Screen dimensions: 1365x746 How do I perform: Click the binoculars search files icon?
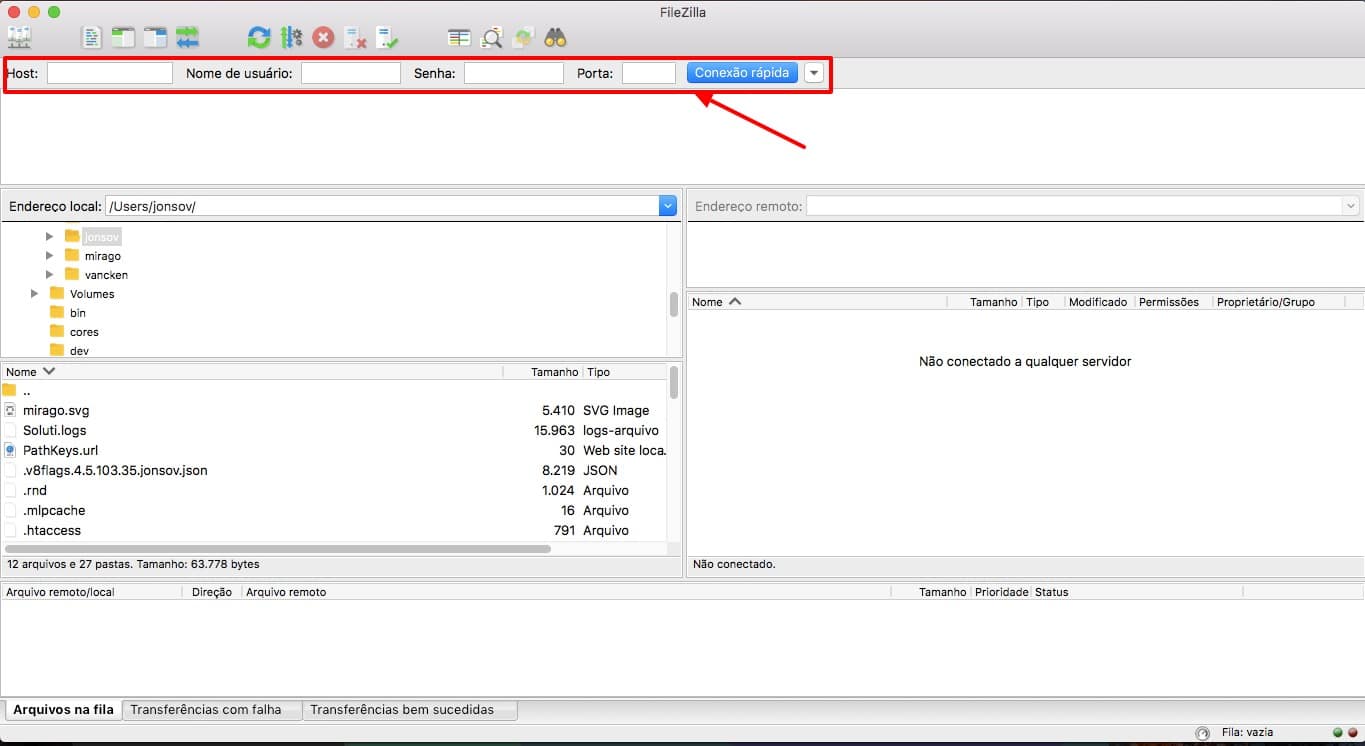tap(555, 38)
